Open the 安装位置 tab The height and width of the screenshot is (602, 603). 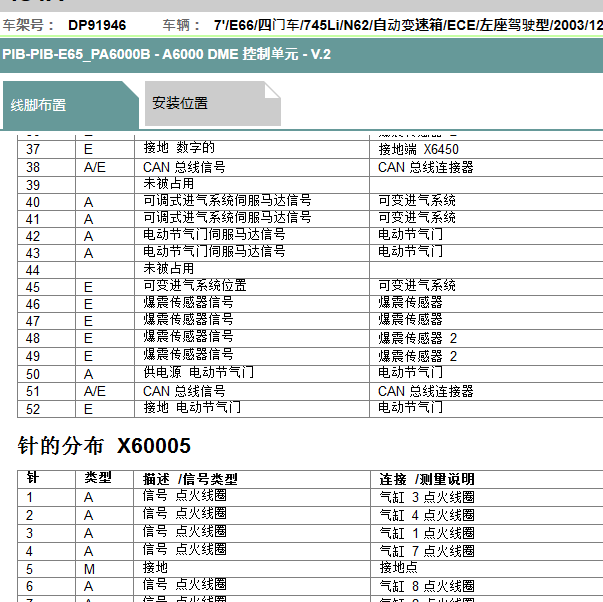click(x=213, y=103)
